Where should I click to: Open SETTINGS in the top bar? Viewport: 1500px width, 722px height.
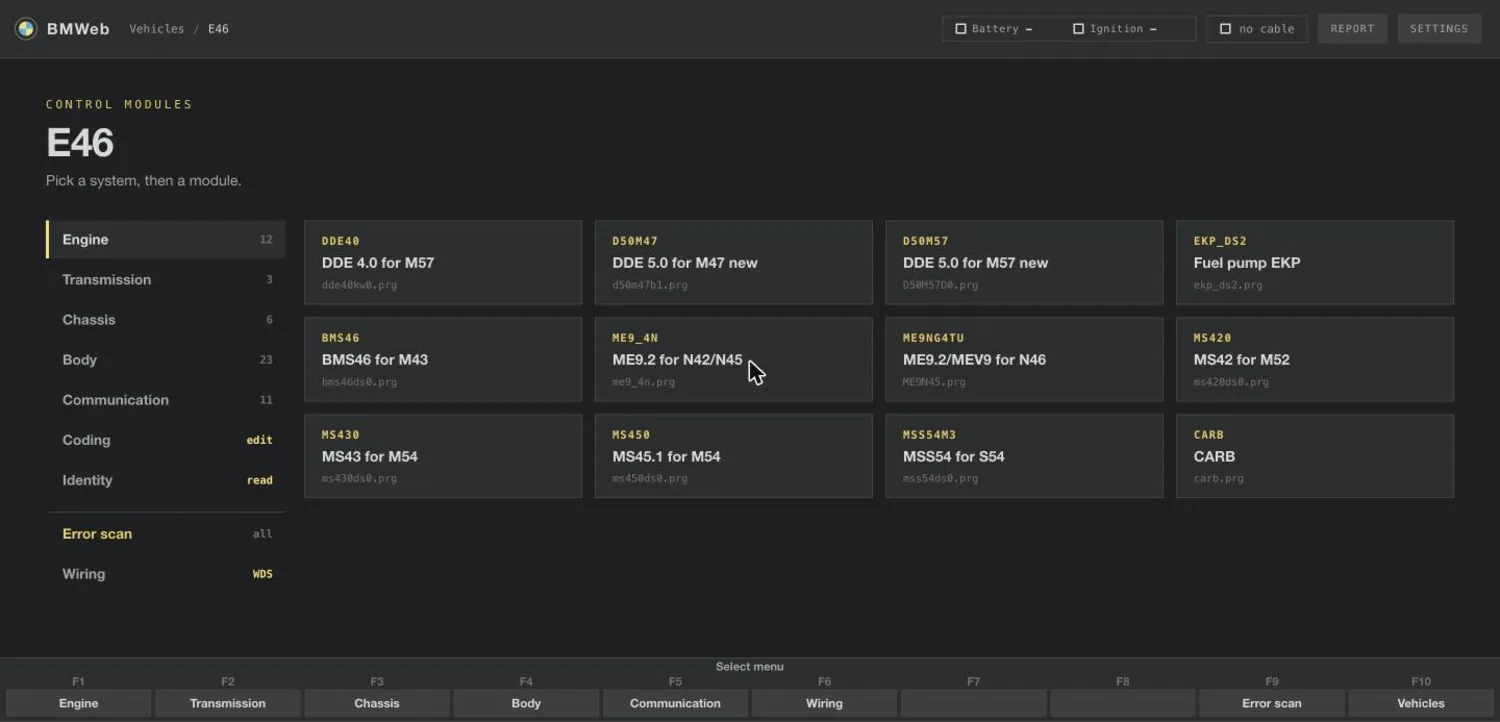coord(1439,29)
